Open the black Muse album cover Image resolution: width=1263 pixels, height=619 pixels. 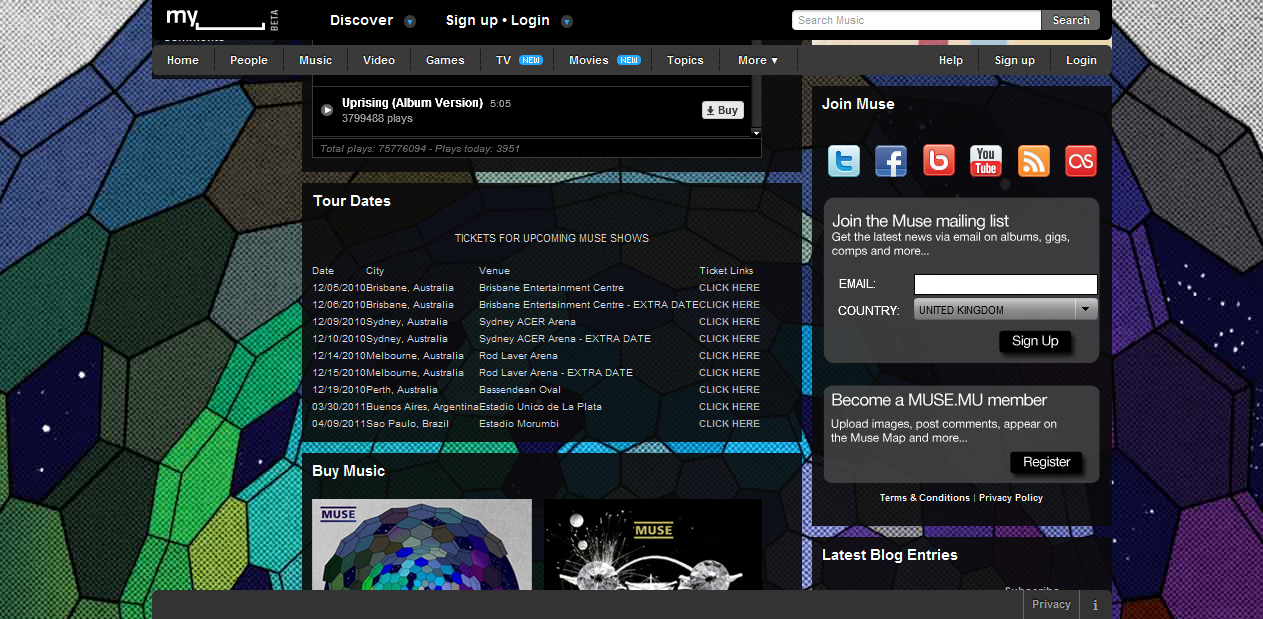pyautogui.click(x=652, y=544)
